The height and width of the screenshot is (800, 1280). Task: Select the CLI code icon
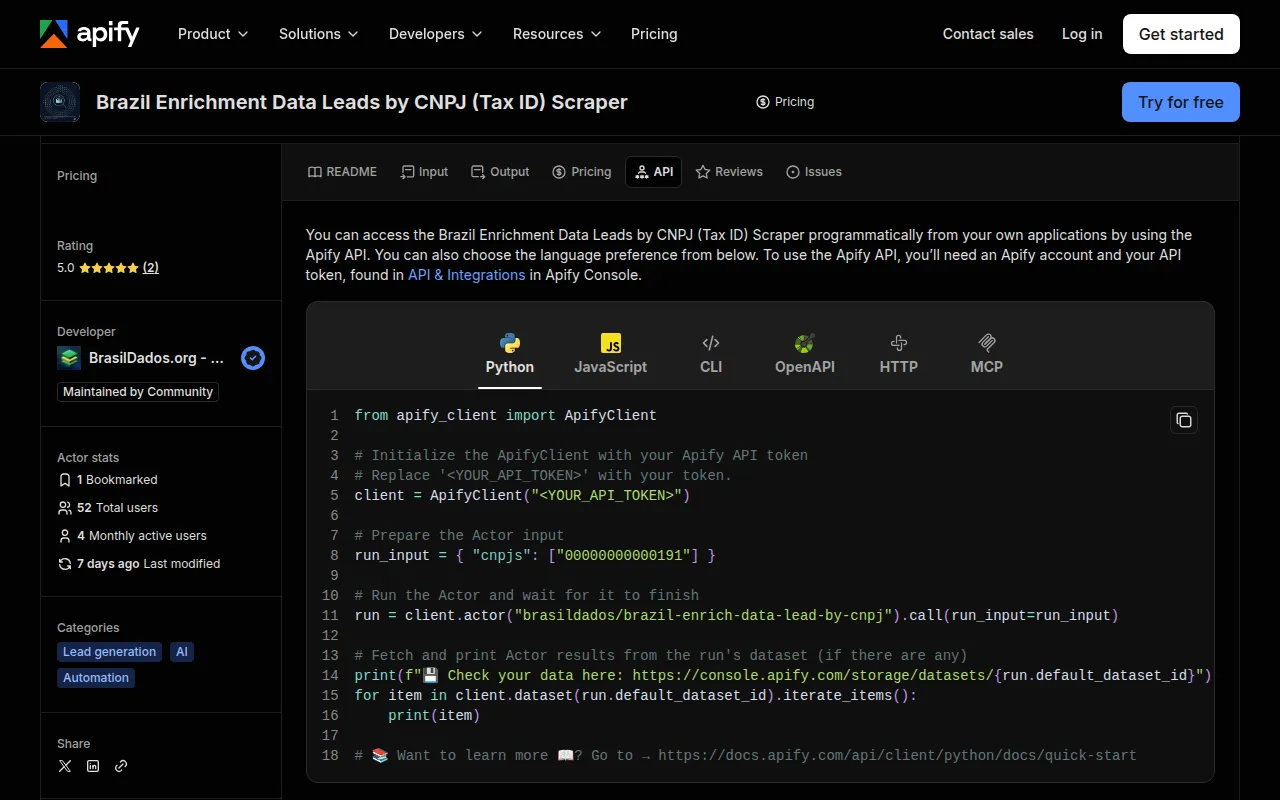point(711,343)
